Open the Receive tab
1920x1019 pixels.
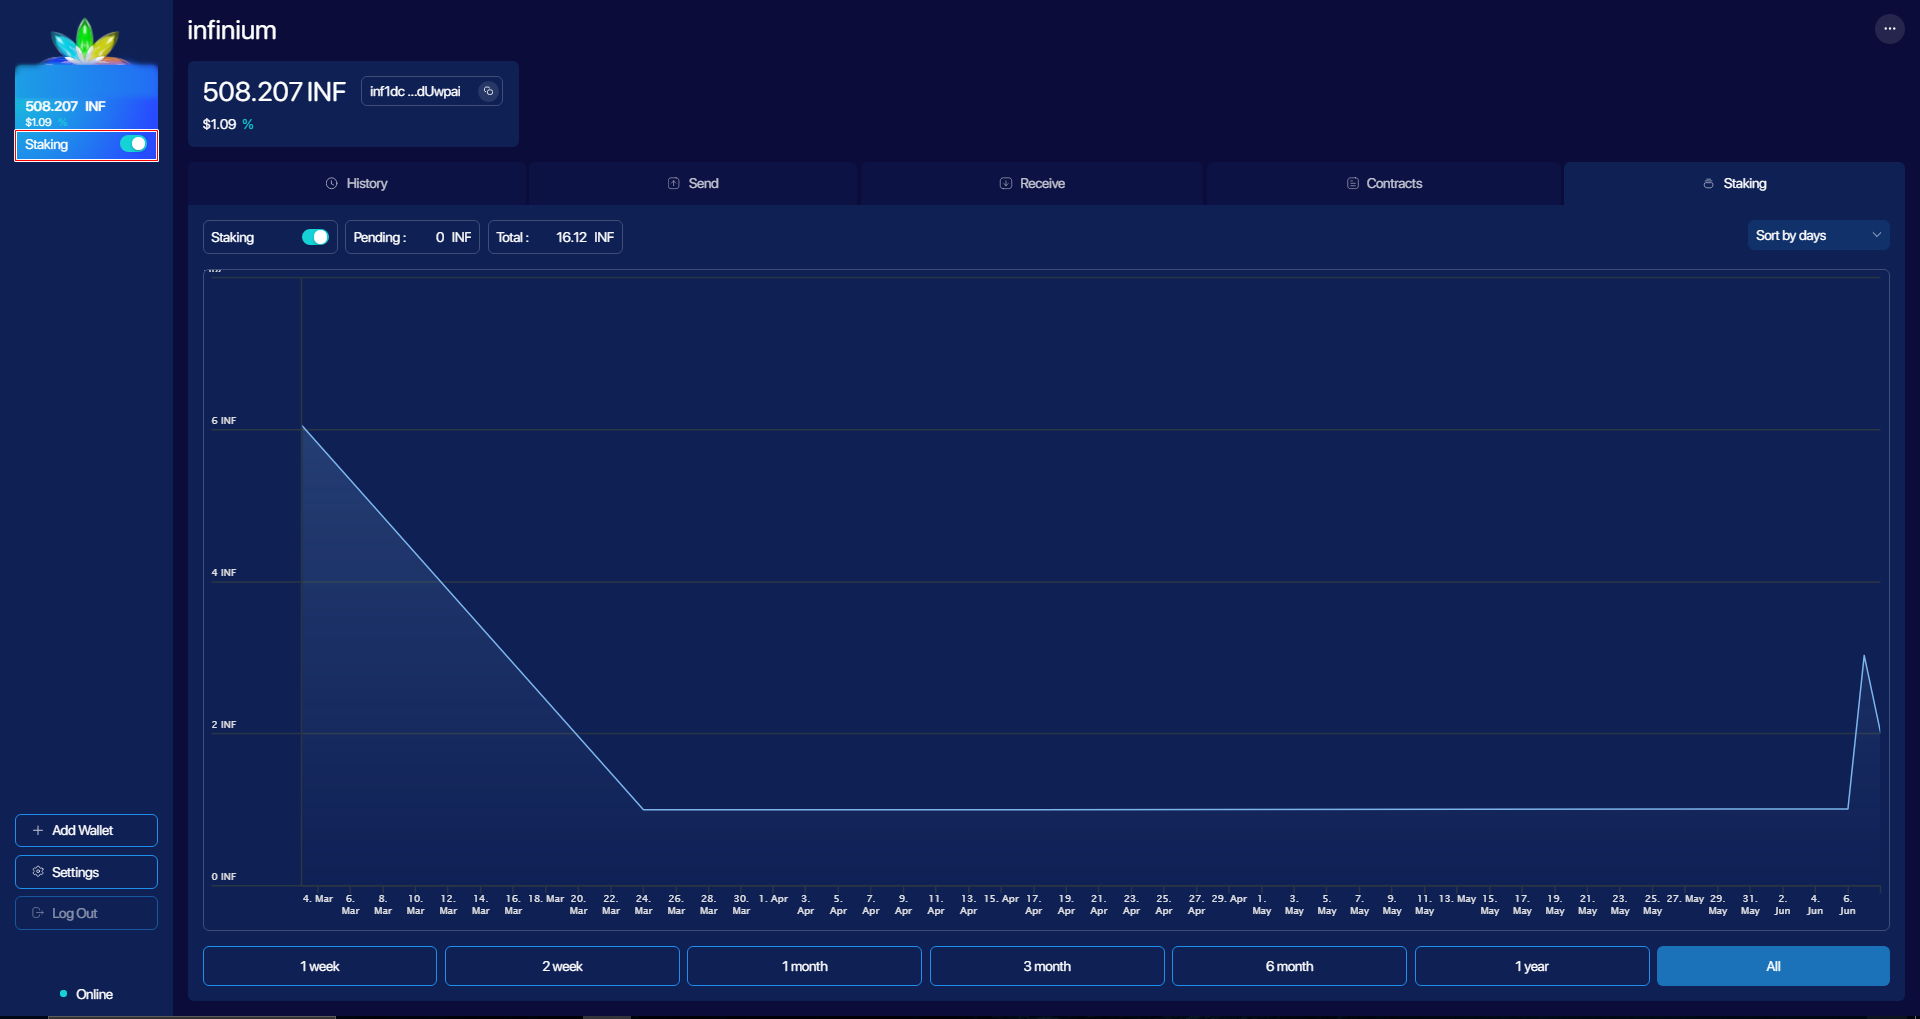(x=1032, y=184)
